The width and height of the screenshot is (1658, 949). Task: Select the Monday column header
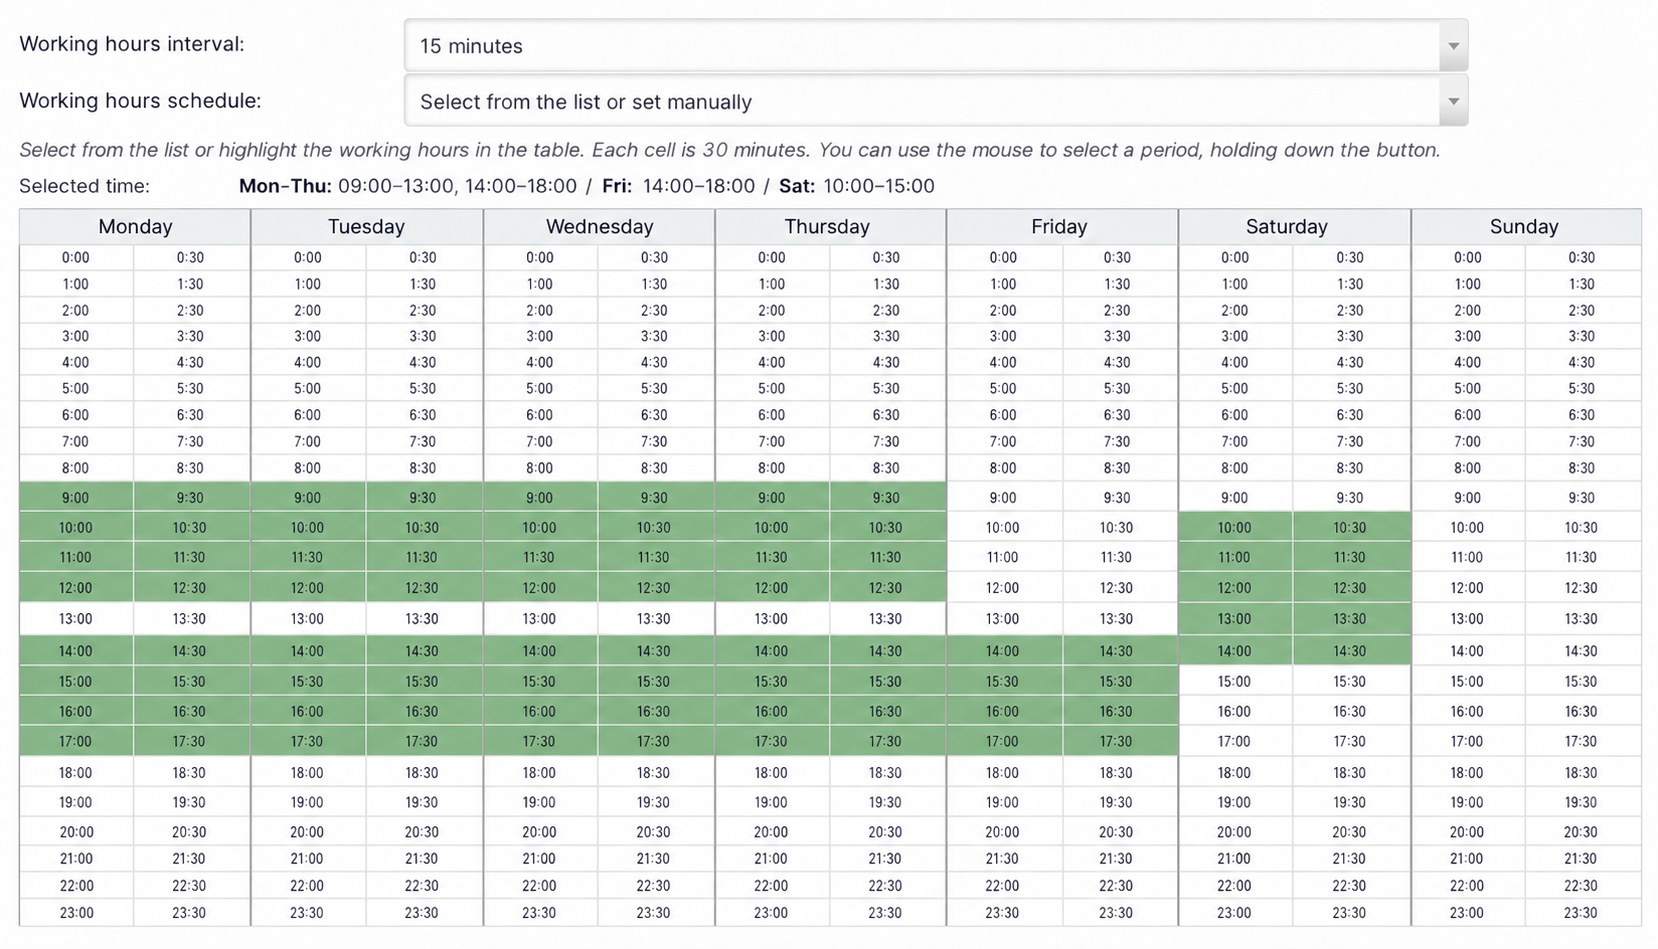[x=135, y=227]
